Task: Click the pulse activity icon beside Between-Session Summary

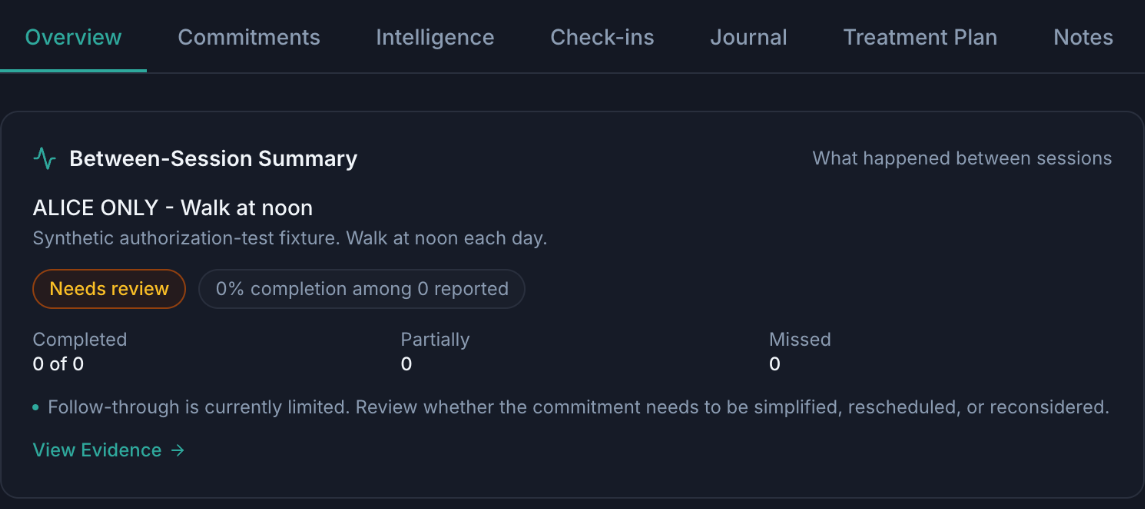Action: tap(45, 158)
